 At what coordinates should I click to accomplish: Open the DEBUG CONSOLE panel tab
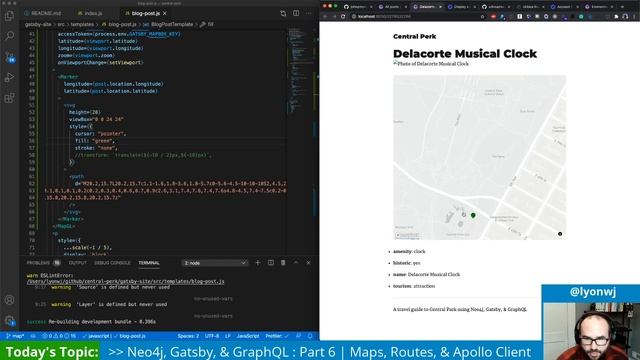112,263
